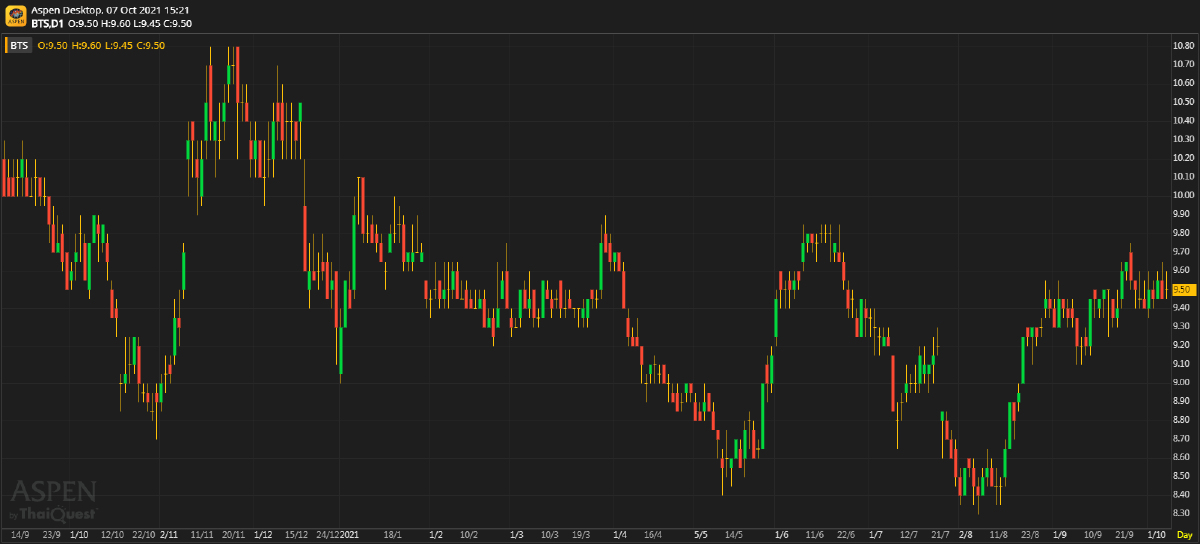Click the 11/8 date on the time axis

[998, 535]
